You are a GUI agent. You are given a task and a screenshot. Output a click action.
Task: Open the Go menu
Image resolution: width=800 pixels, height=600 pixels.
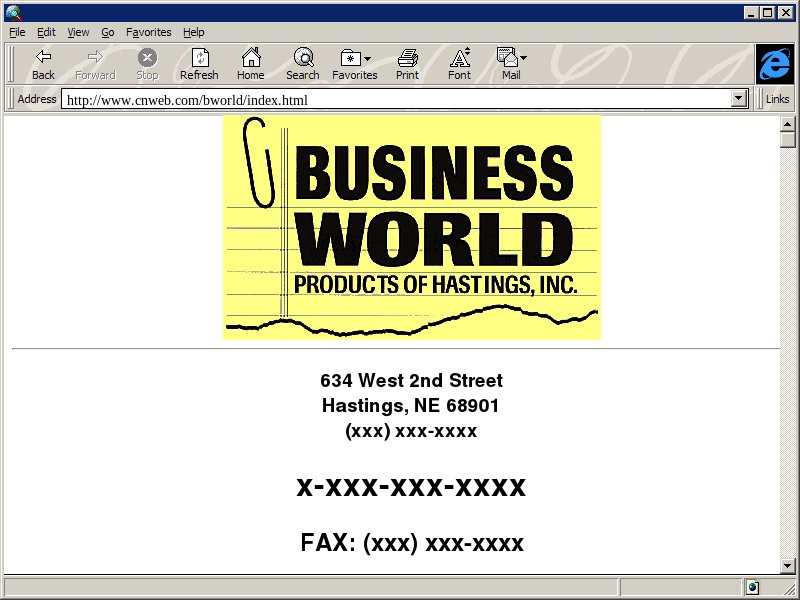[x=107, y=32]
